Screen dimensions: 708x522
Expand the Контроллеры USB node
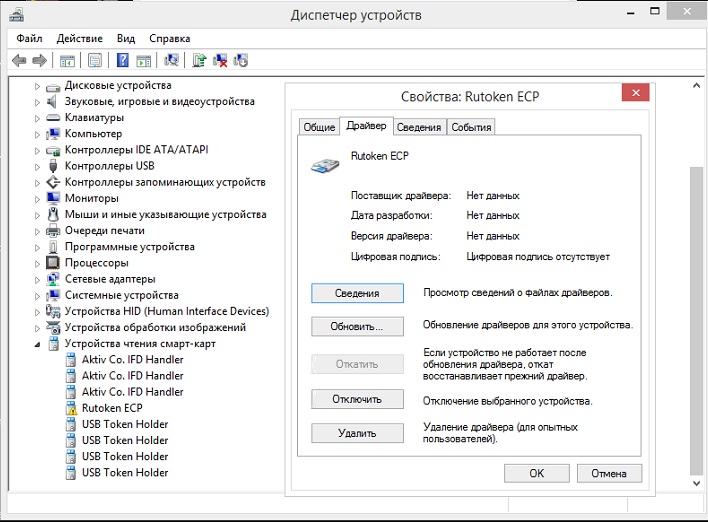click(37, 166)
